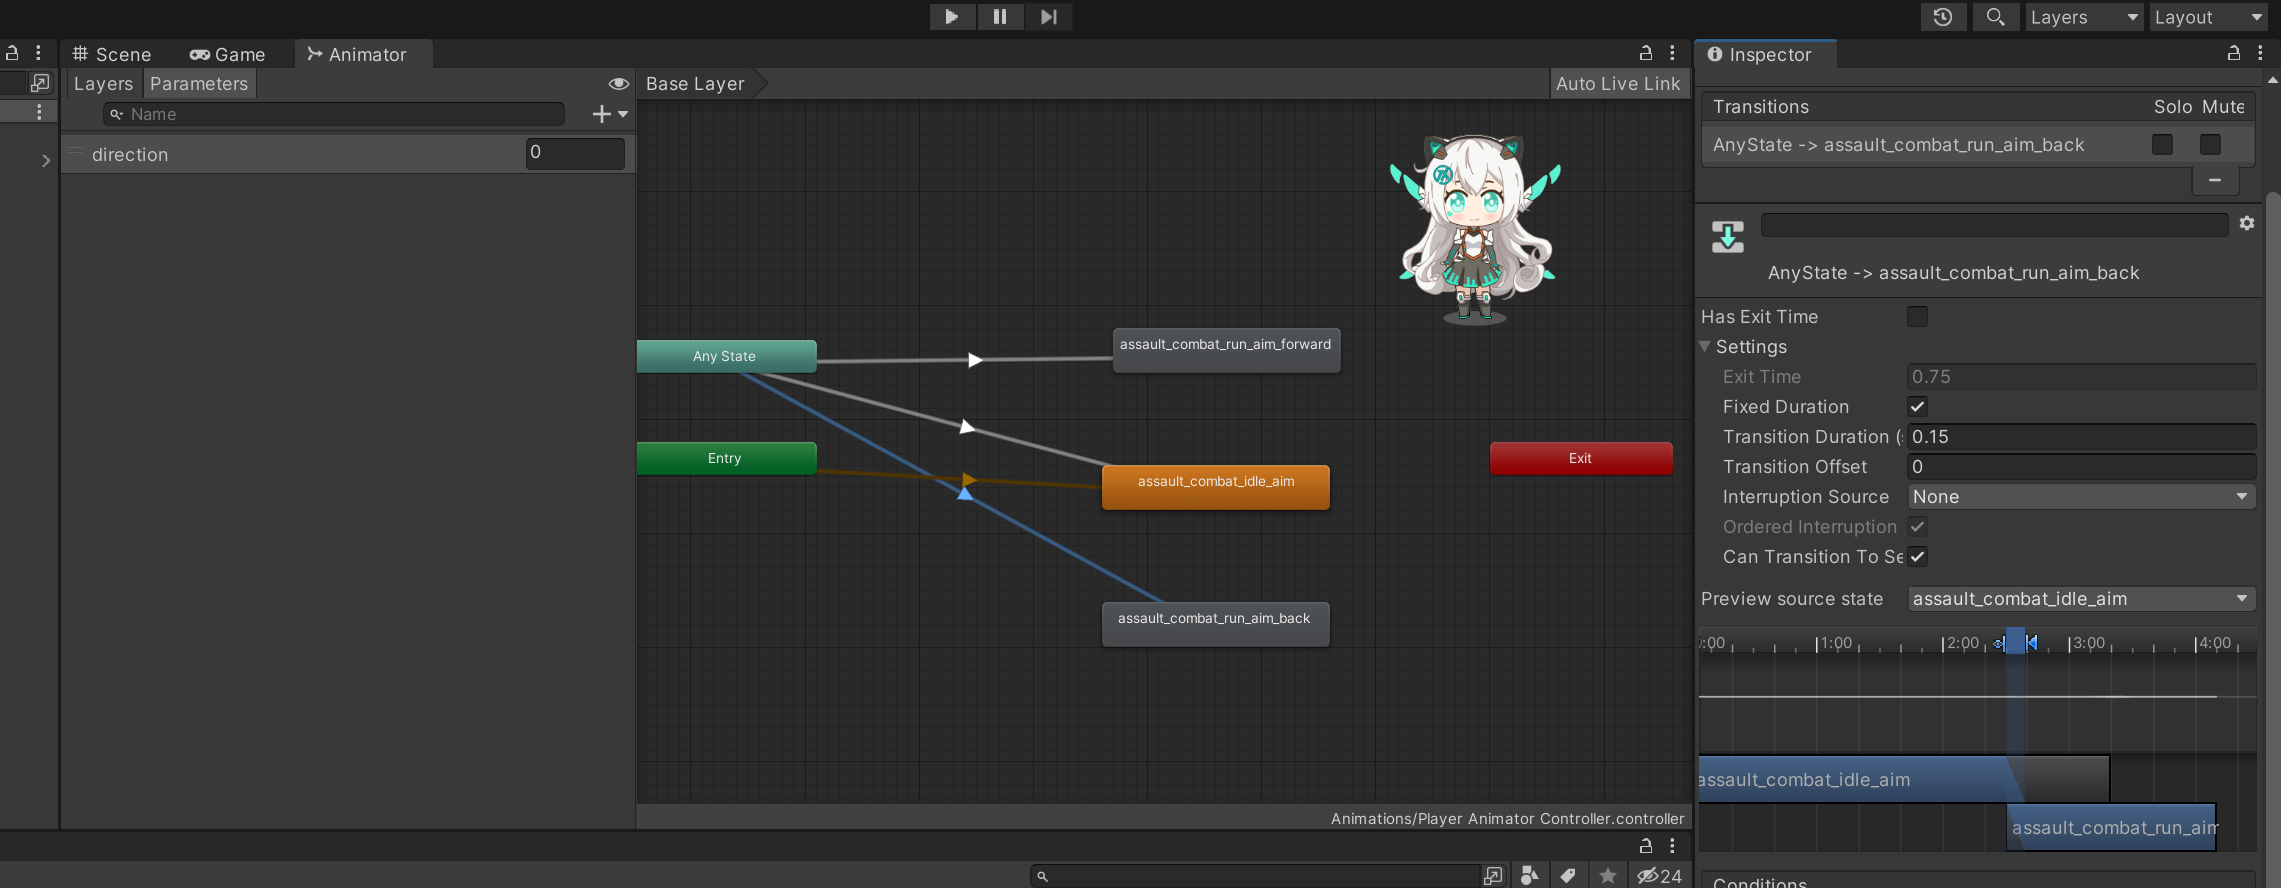
Task: Toggle hidden packages visibility icon showing 24
Action: (1659, 876)
